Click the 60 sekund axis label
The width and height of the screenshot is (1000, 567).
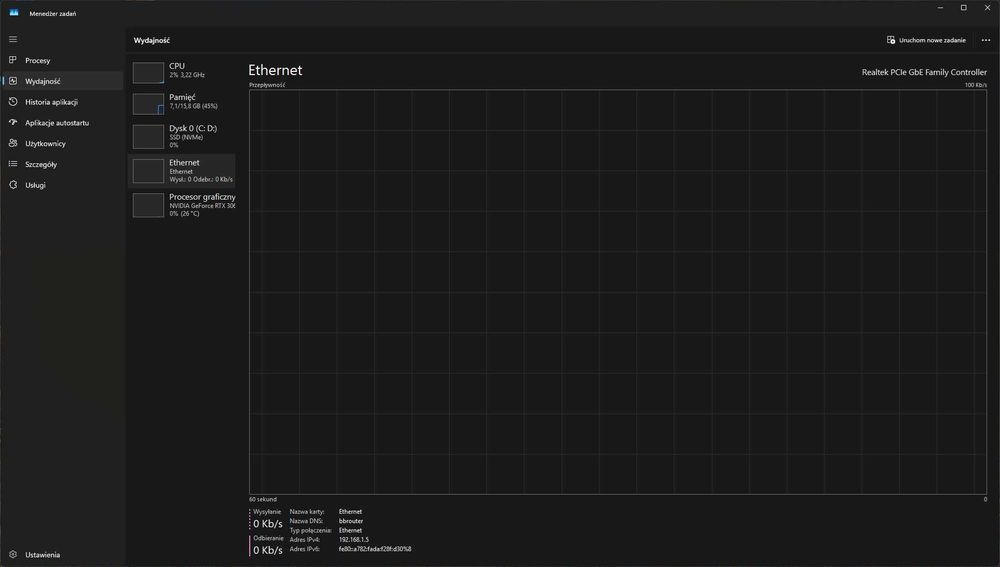263,499
